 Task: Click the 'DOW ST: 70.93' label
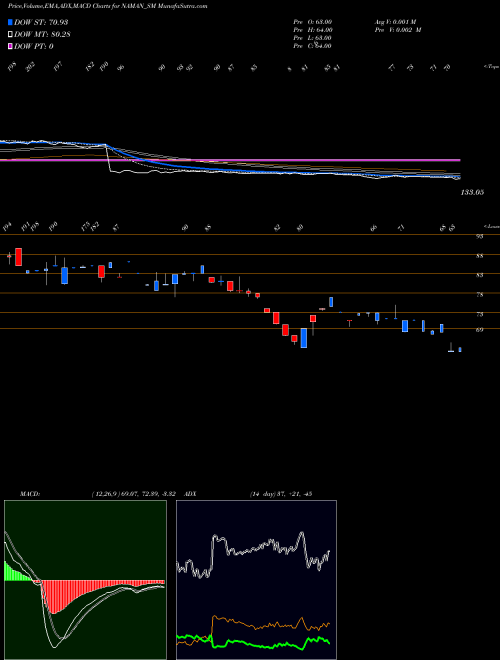(41, 22)
